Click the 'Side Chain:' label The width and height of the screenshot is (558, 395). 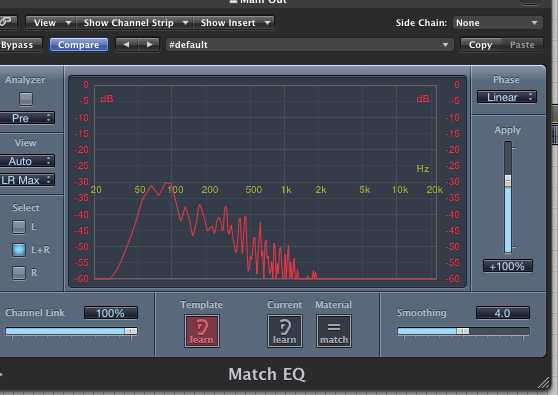click(421, 23)
